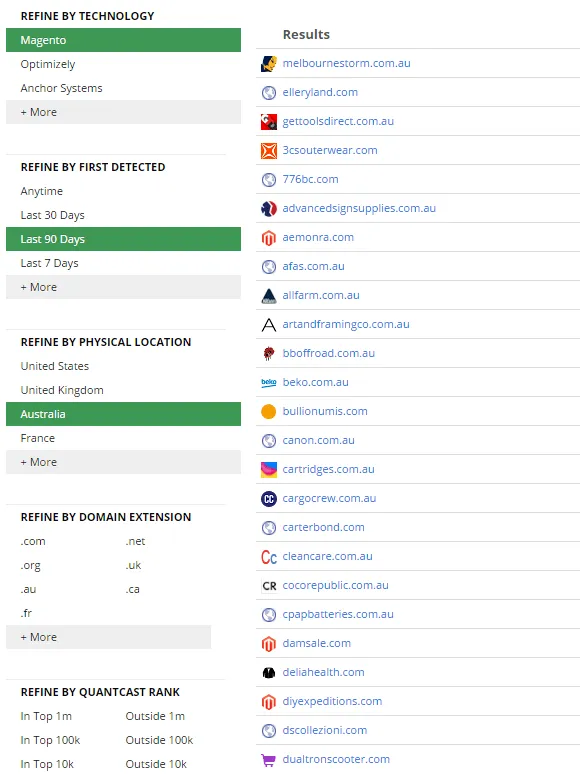Click the shopping cart icon beside dualtronscooter.com
The height and width of the screenshot is (781, 580).
268,760
